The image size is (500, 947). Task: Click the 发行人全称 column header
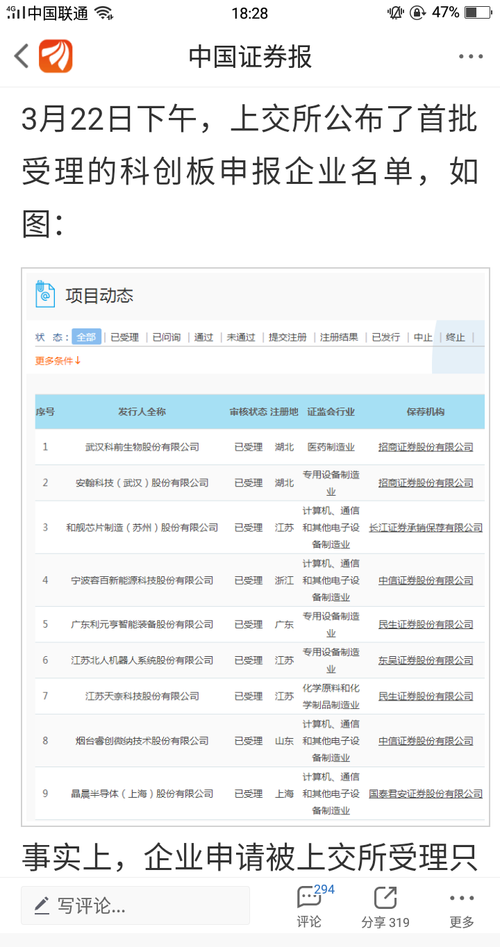[142, 412]
